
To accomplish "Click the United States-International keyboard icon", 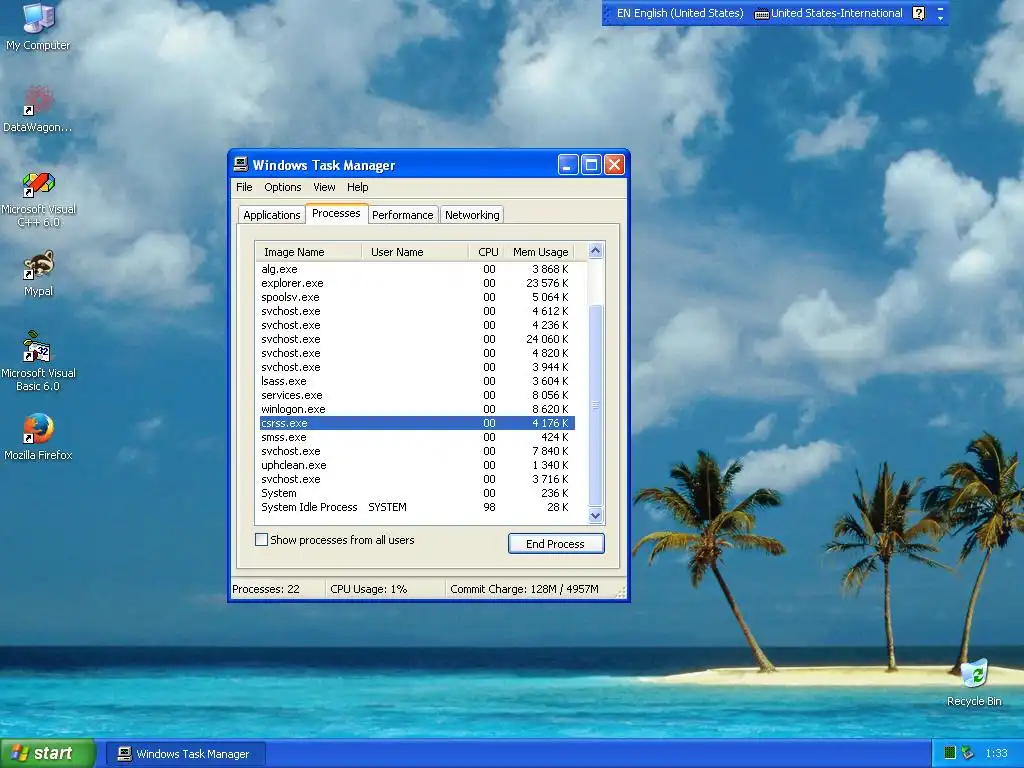I will [761, 14].
